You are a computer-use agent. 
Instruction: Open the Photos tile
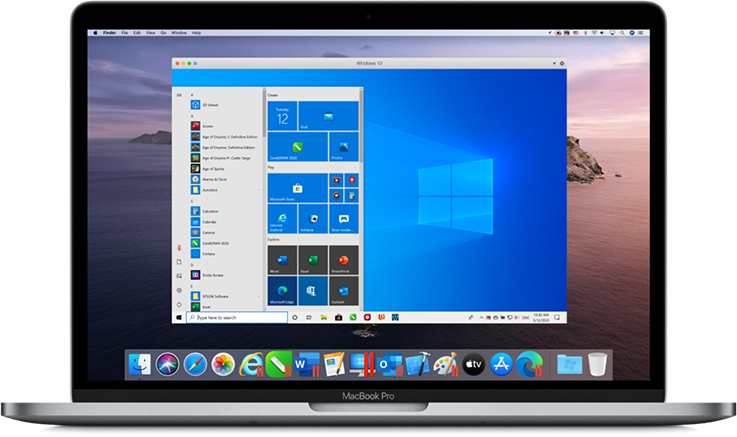(344, 147)
